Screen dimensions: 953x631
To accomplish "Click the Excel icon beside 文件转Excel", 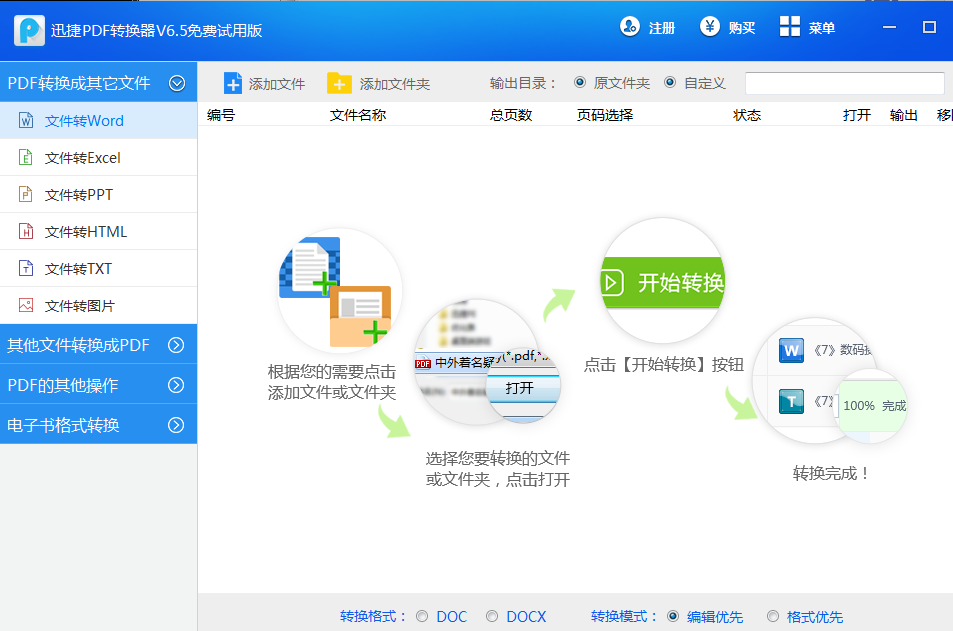I will 26,157.
